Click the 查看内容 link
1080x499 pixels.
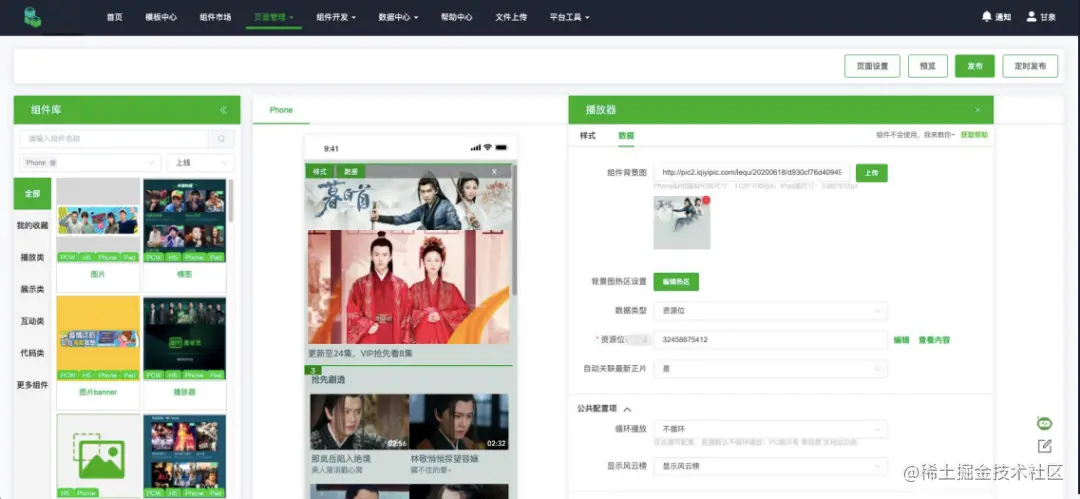[934, 340]
